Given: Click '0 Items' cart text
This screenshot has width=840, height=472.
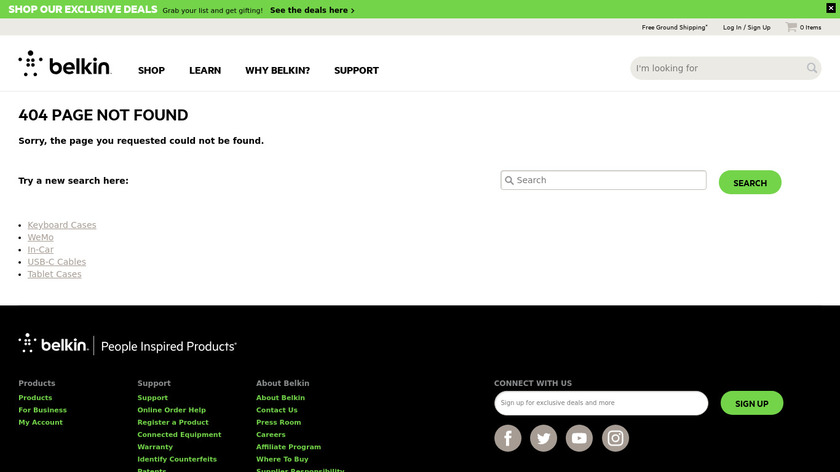Looking at the screenshot, I should pyautogui.click(x=810, y=27).
